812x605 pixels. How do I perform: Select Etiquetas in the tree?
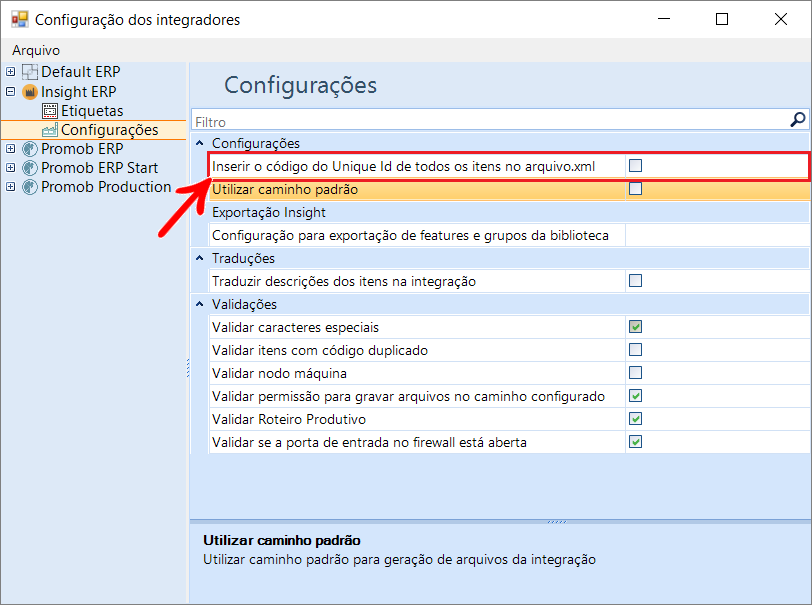92,111
